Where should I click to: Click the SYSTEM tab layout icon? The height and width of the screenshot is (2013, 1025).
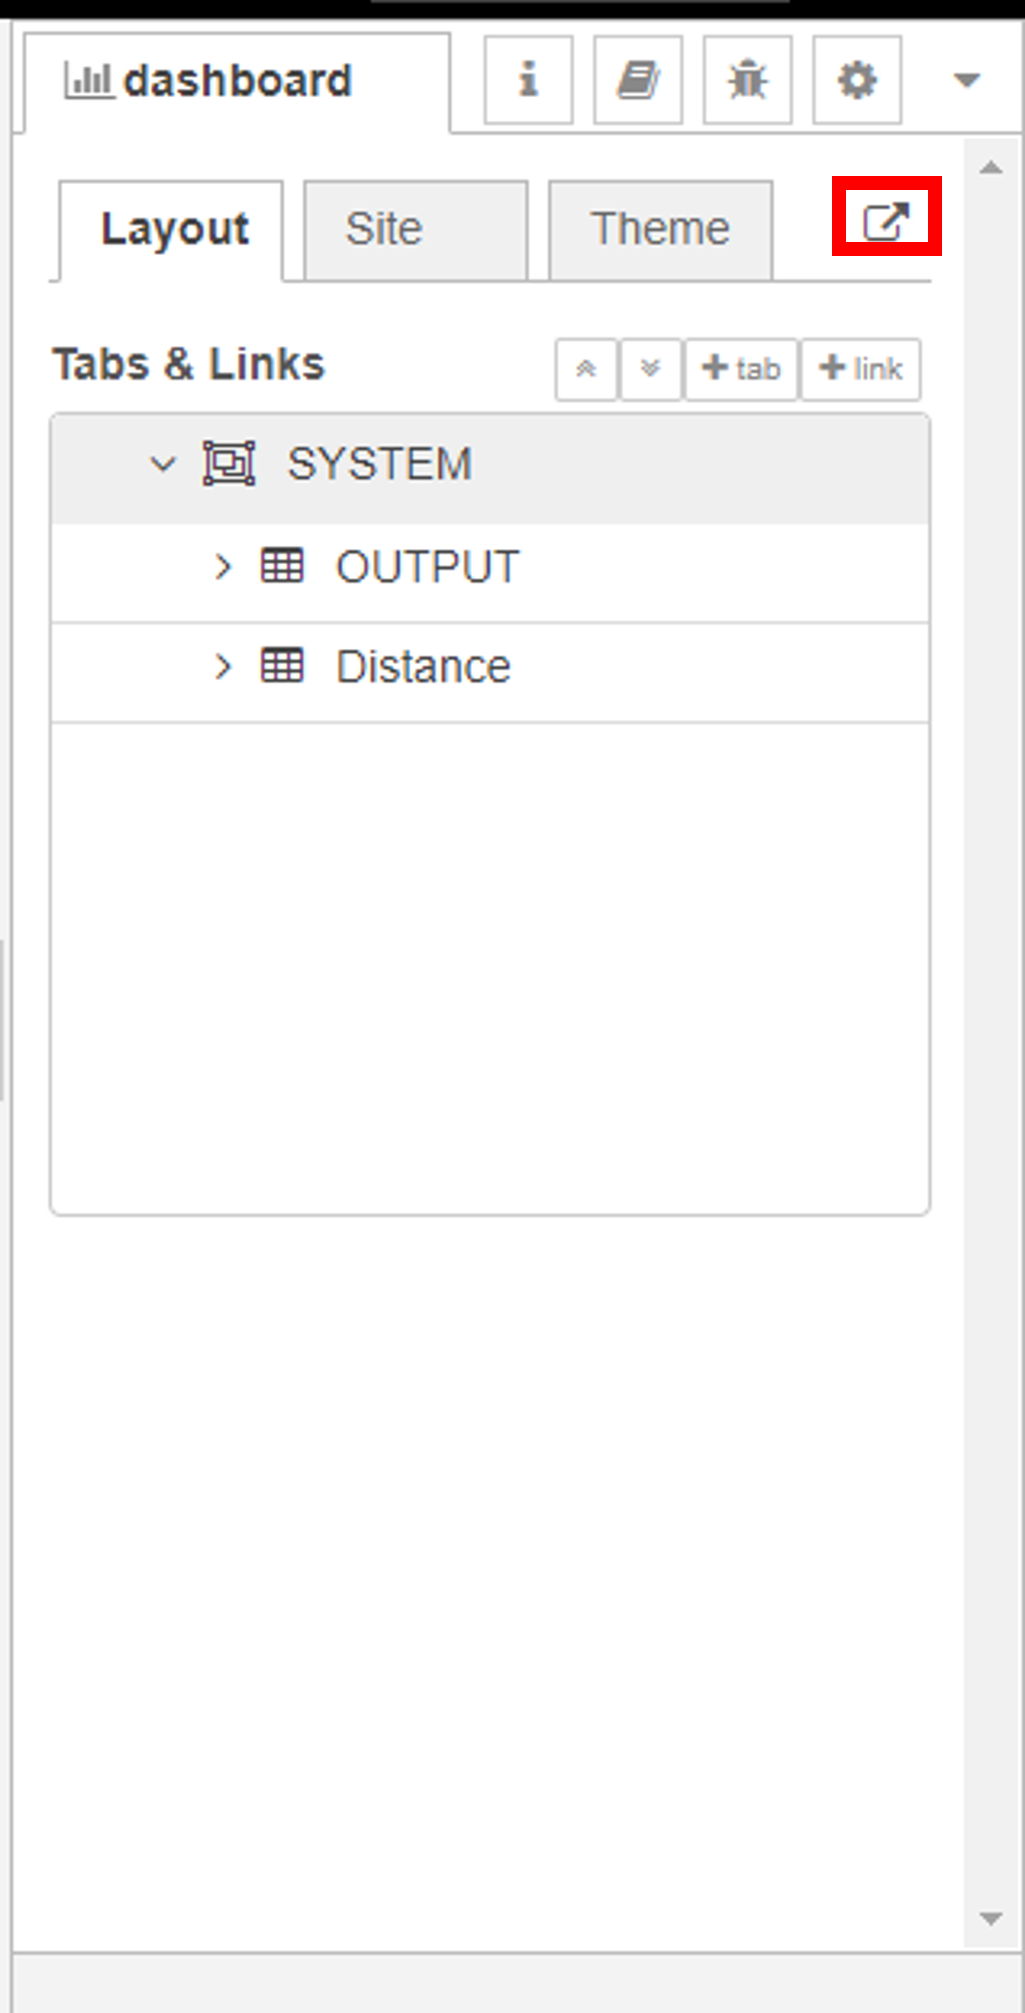click(x=229, y=464)
